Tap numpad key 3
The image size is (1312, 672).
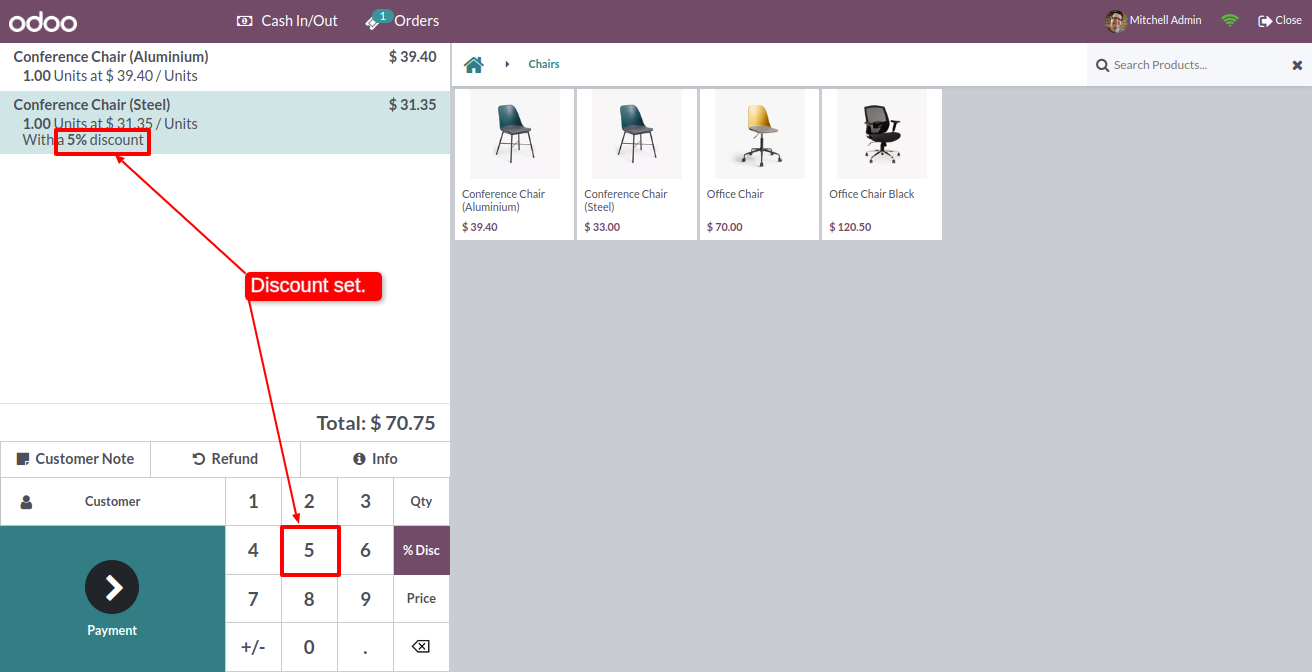[x=365, y=501]
